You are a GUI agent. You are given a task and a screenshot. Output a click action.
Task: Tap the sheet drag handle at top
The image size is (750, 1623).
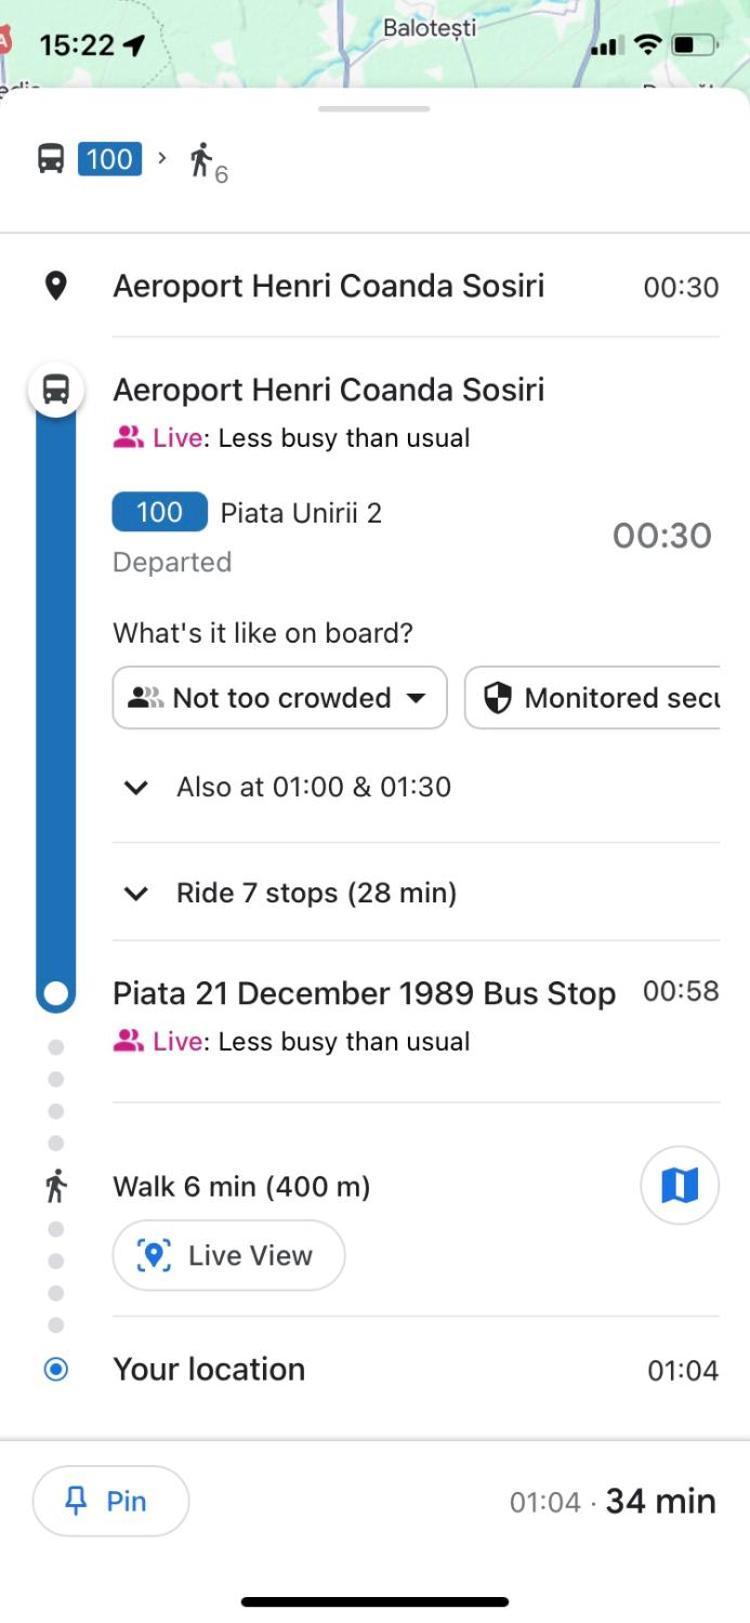click(374, 109)
